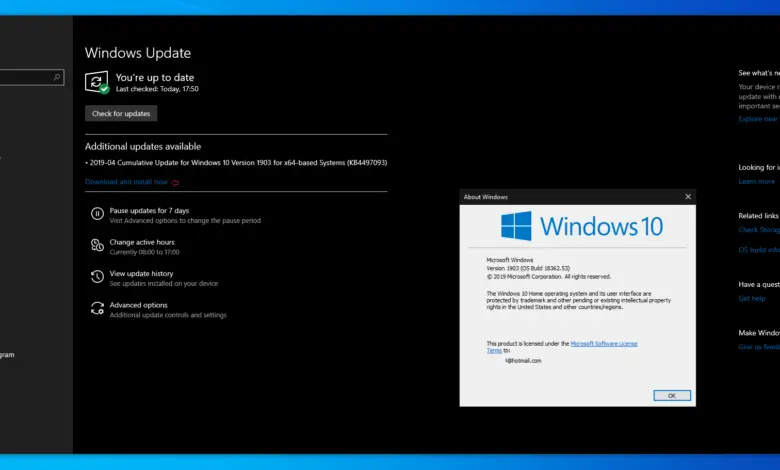Click the Check Storage related link
The image size is (780, 470).
(759, 230)
